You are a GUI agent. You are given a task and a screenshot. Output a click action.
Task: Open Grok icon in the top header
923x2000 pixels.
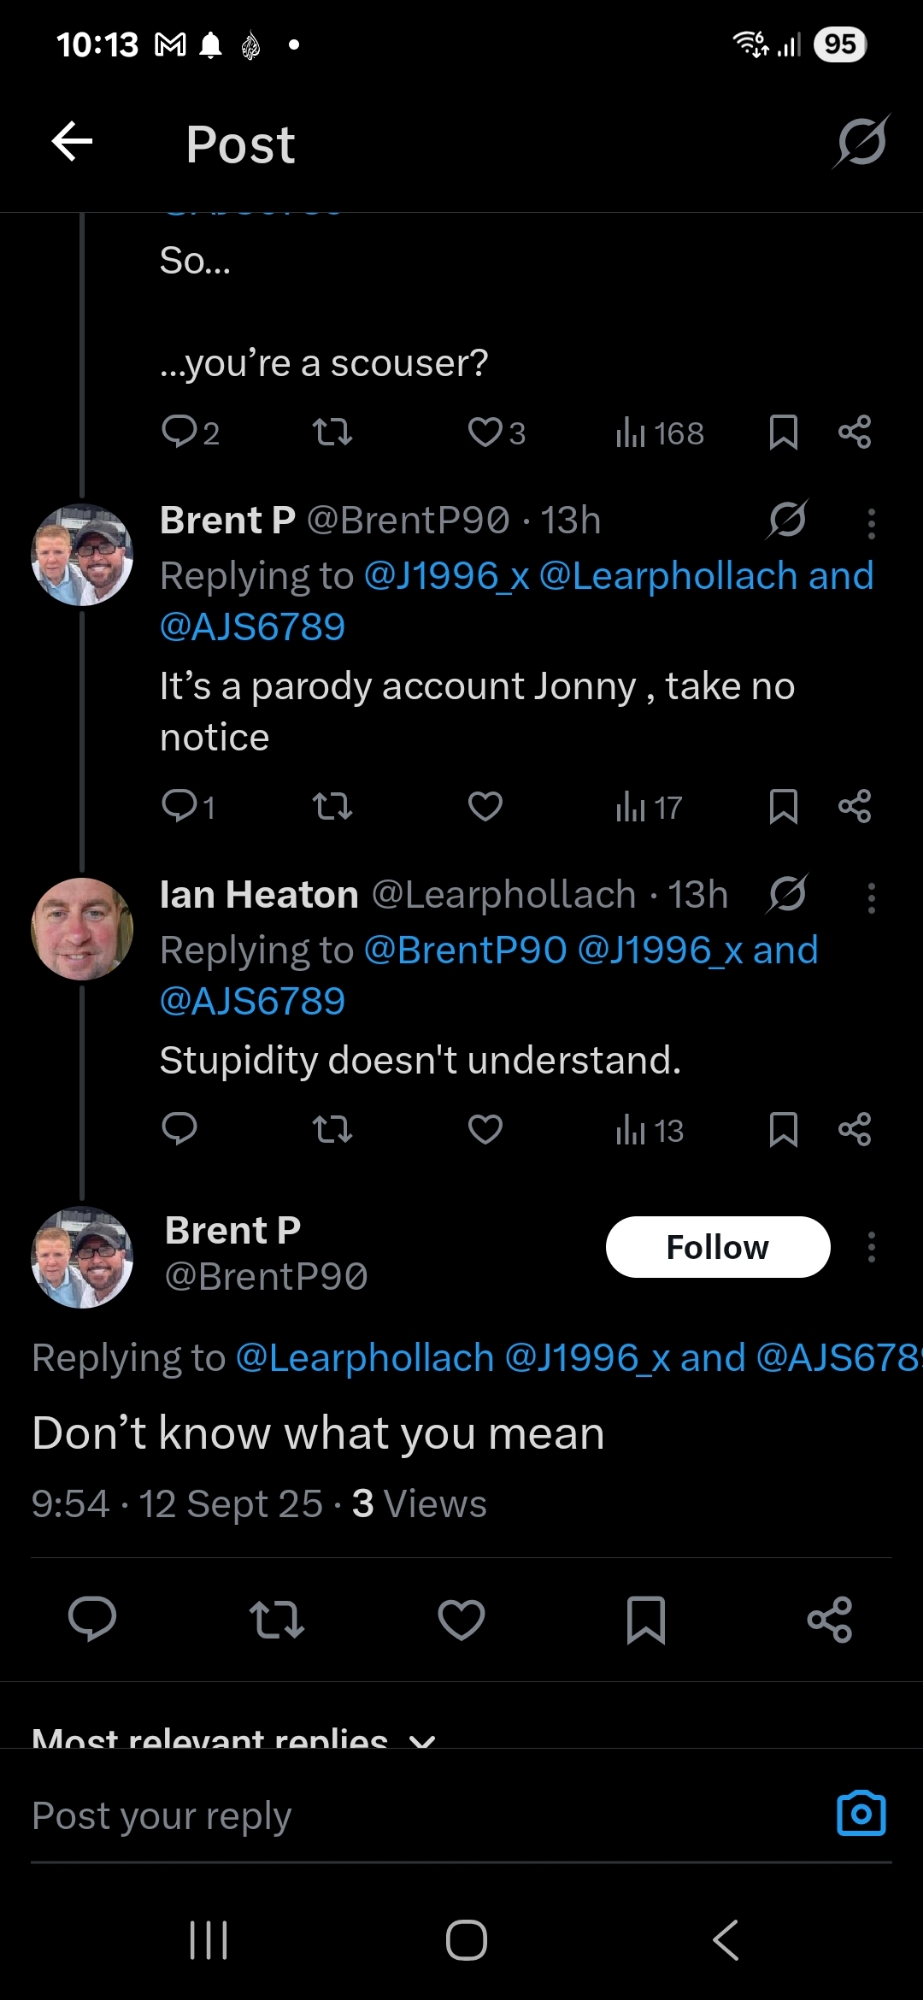(x=861, y=142)
